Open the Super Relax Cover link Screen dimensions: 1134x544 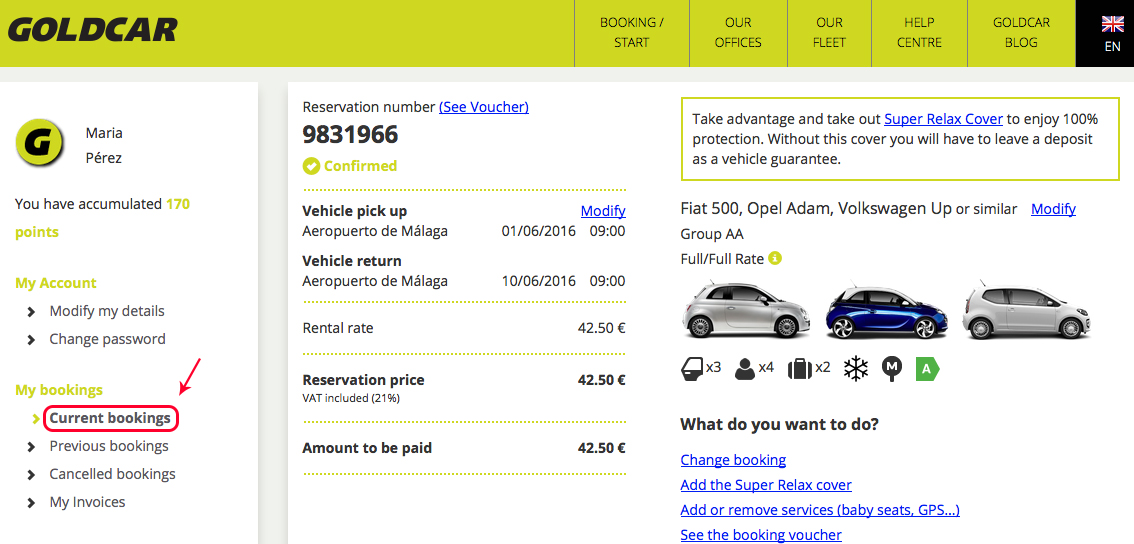coord(943,119)
